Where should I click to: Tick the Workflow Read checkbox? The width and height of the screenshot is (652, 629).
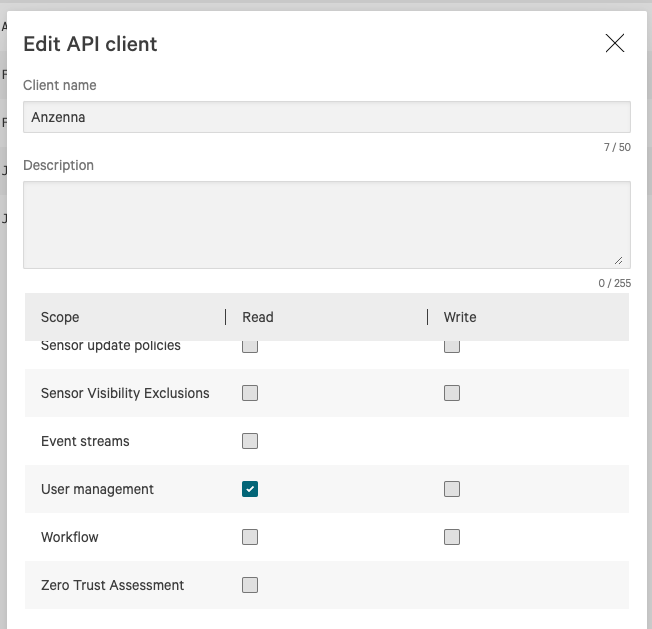pos(250,537)
